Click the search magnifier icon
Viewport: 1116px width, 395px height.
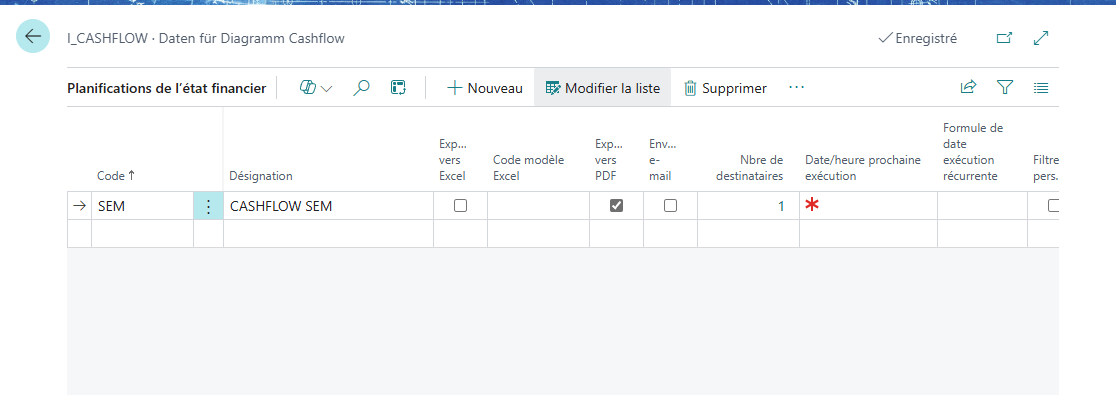pyautogui.click(x=362, y=88)
